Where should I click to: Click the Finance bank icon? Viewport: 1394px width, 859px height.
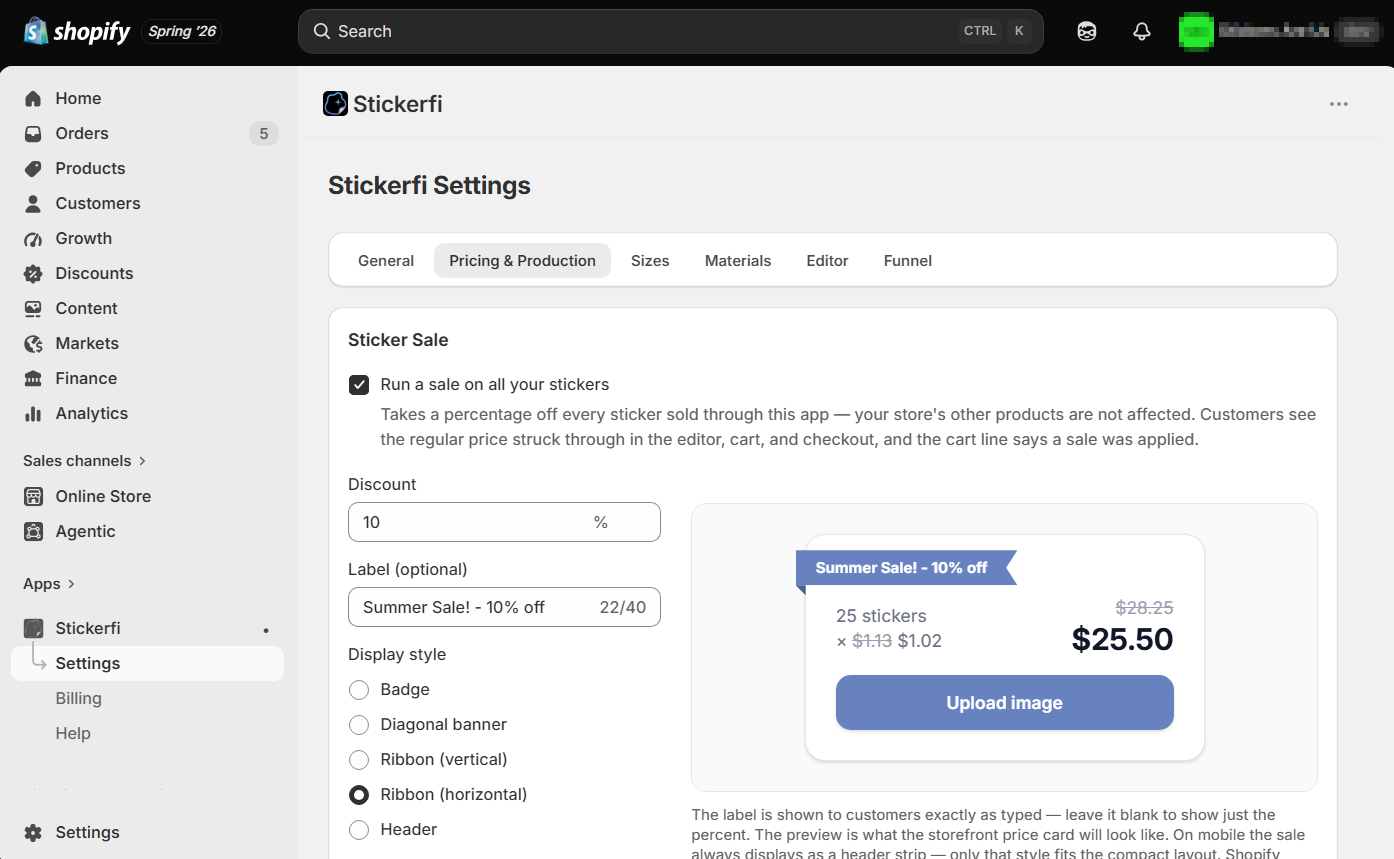(33, 378)
